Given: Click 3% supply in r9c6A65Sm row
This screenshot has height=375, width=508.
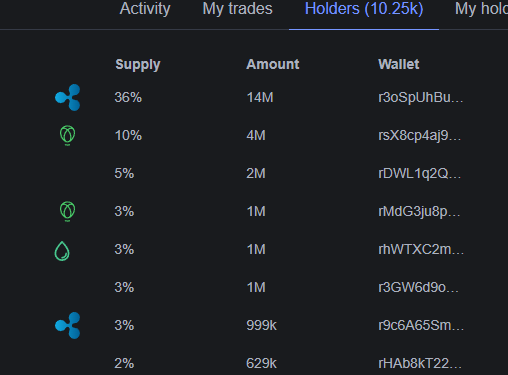Looking at the screenshot, I should (124, 325).
